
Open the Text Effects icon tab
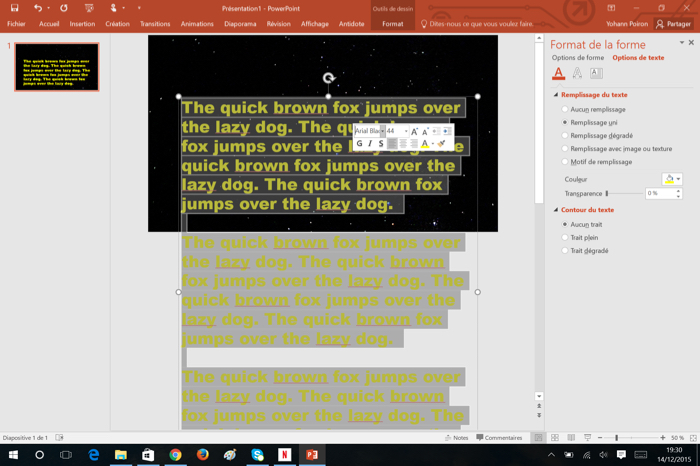[577, 73]
